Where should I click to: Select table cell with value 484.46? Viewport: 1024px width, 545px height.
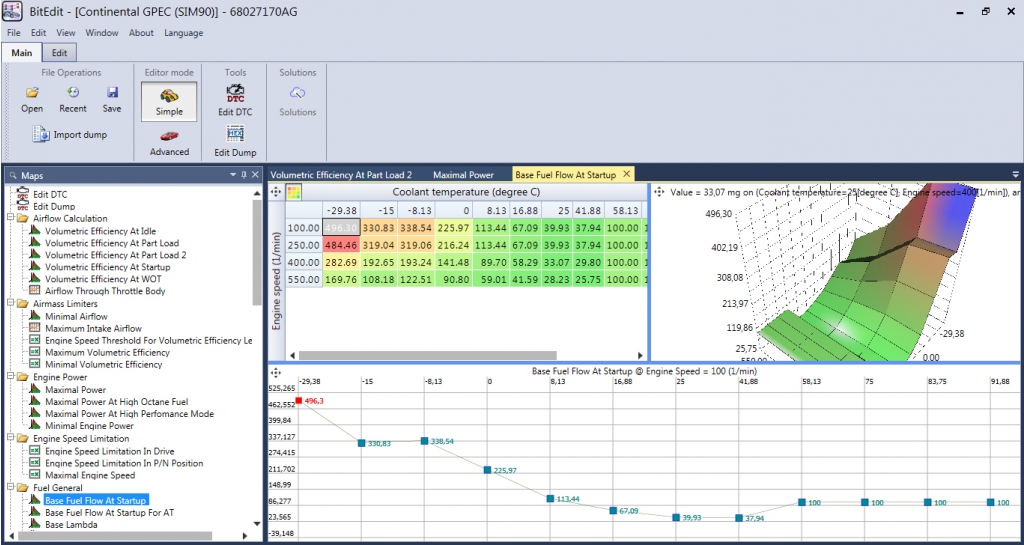(341, 245)
